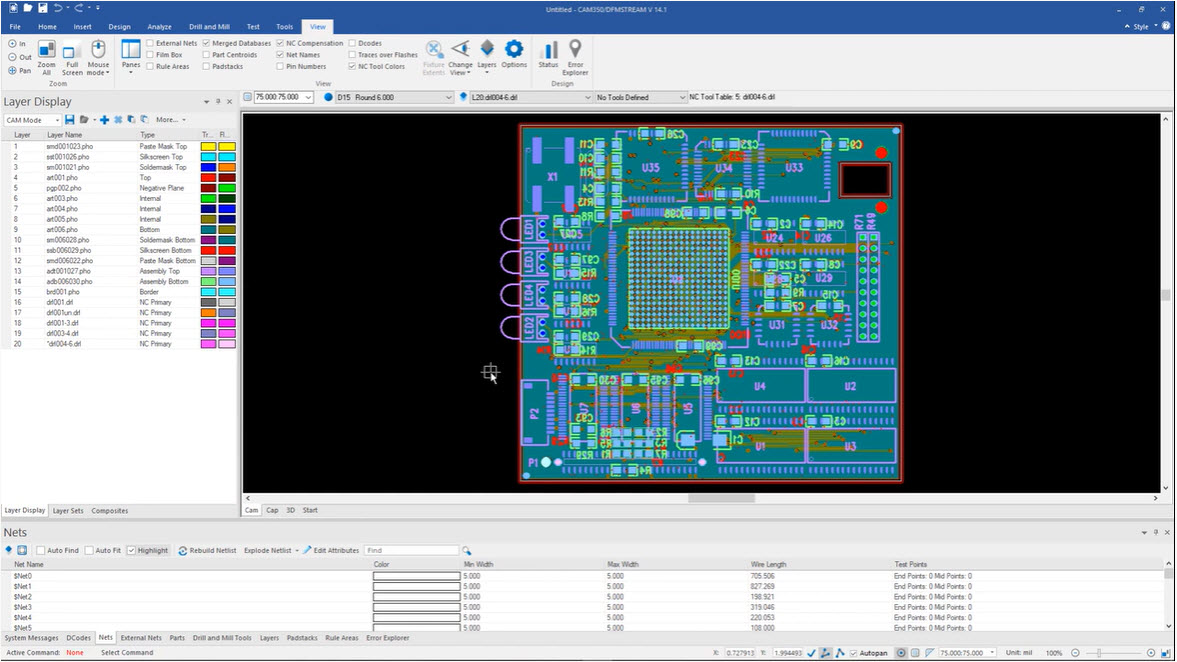Open the CAM Mode dropdown

tap(32, 120)
